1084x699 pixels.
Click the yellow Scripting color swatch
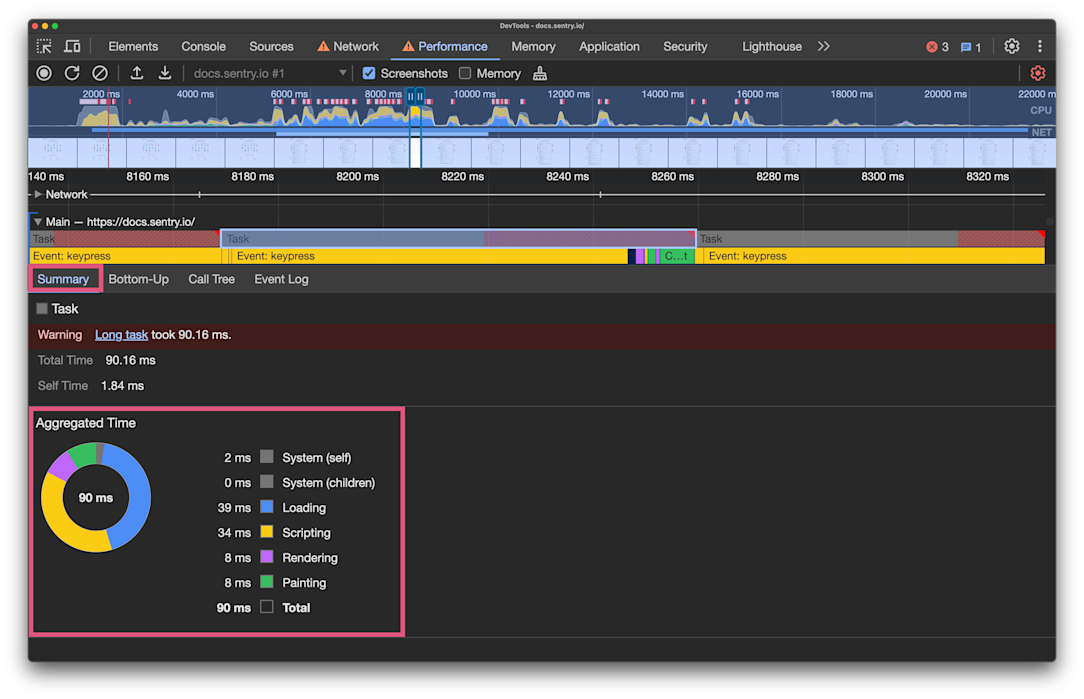point(267,532)
